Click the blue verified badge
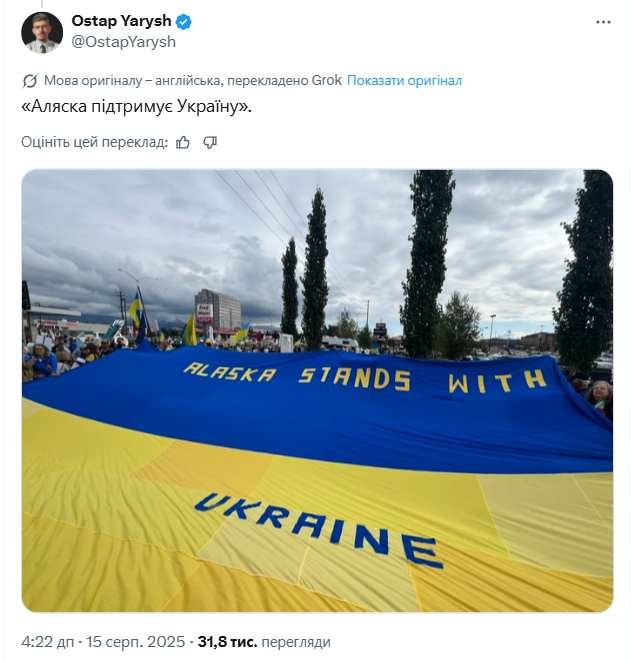 (x=184, y=22)
